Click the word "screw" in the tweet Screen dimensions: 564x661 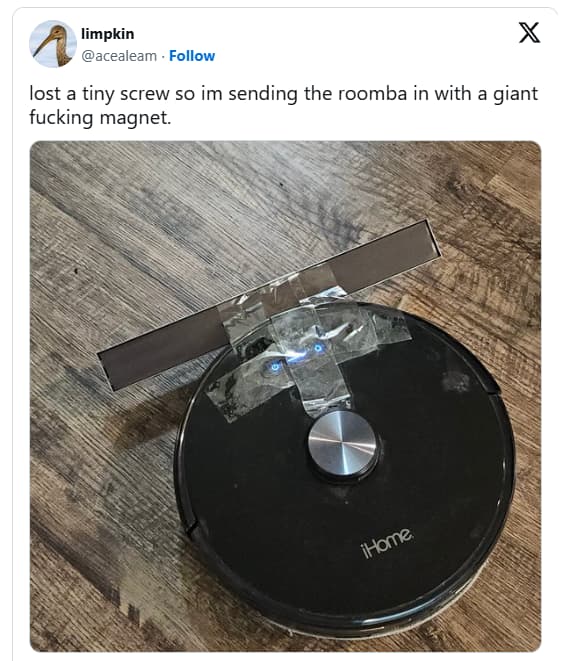click(x=145, y=94)
